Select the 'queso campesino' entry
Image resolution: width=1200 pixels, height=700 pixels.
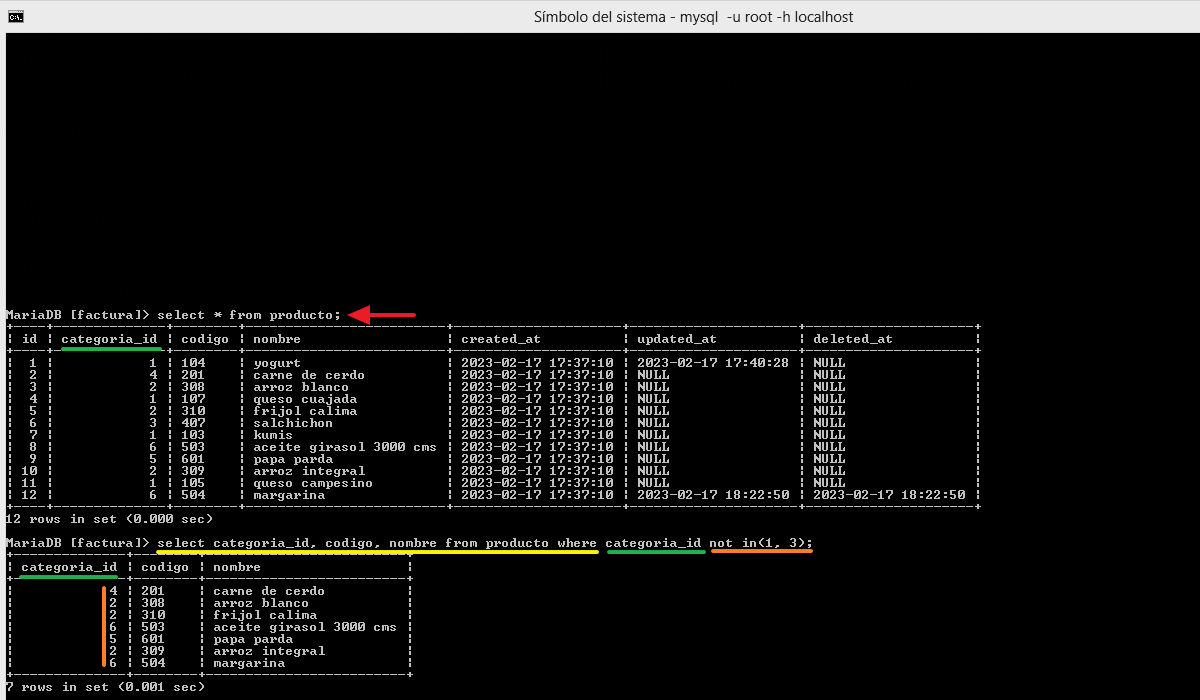[299, 483]
